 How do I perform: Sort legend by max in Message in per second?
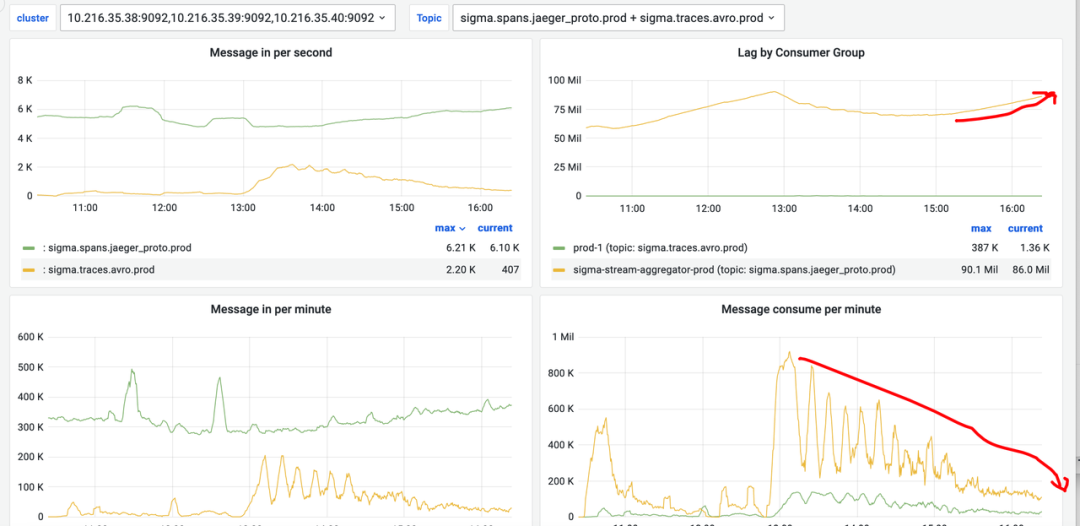tap(445, 229)
